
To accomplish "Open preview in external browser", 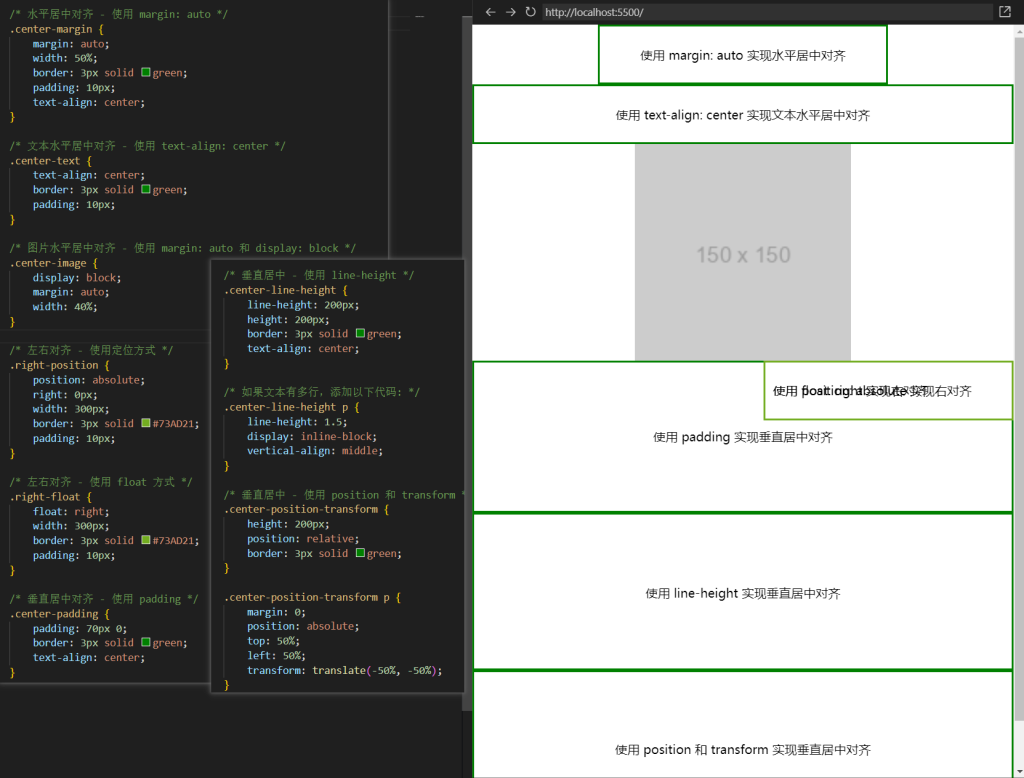I will [1004, 12].
